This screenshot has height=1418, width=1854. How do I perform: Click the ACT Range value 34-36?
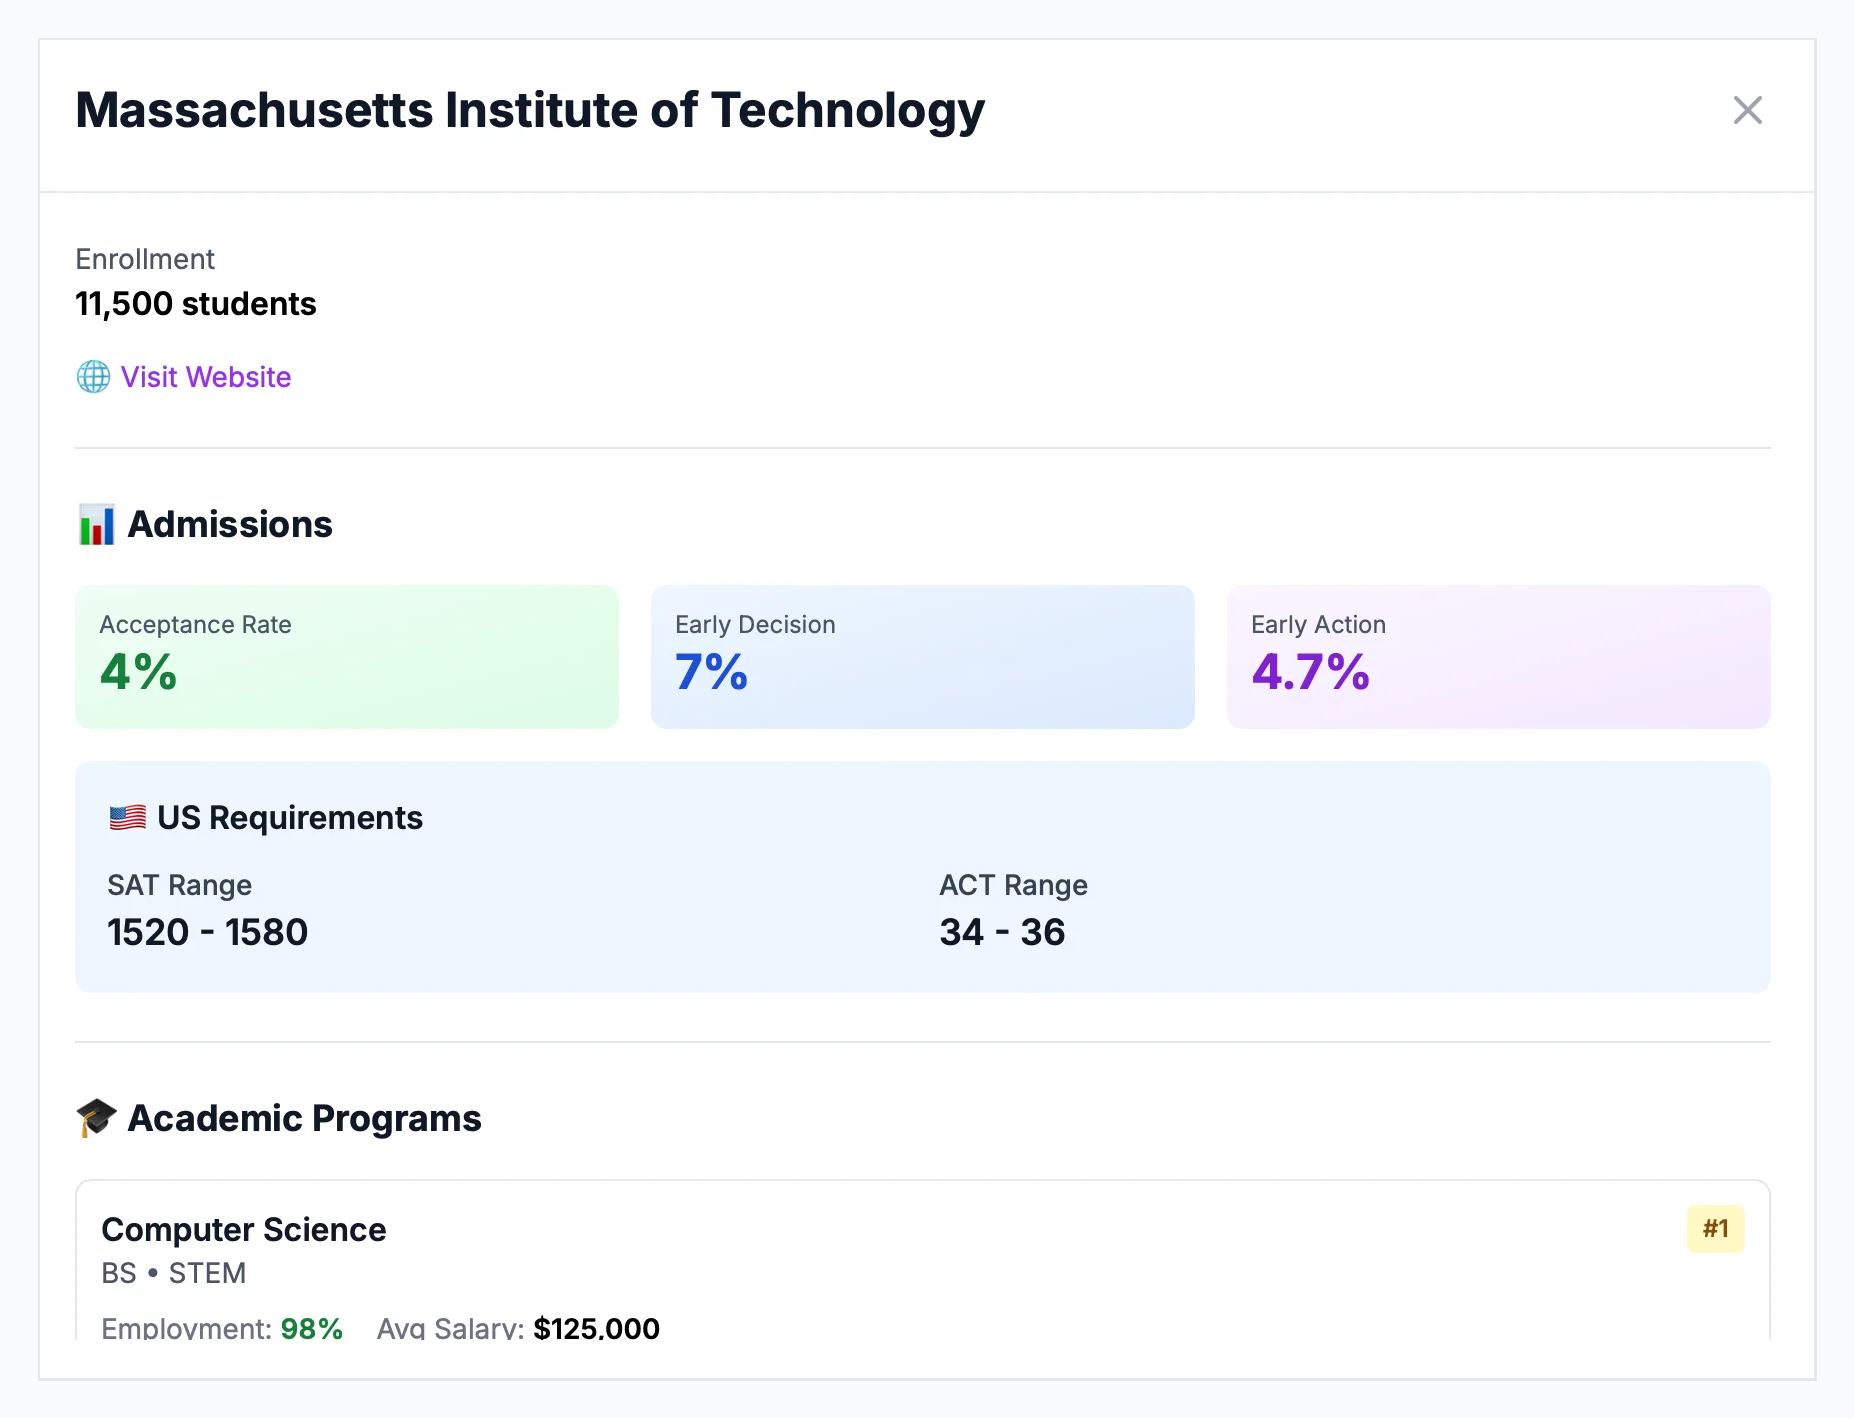[1003, 931]
